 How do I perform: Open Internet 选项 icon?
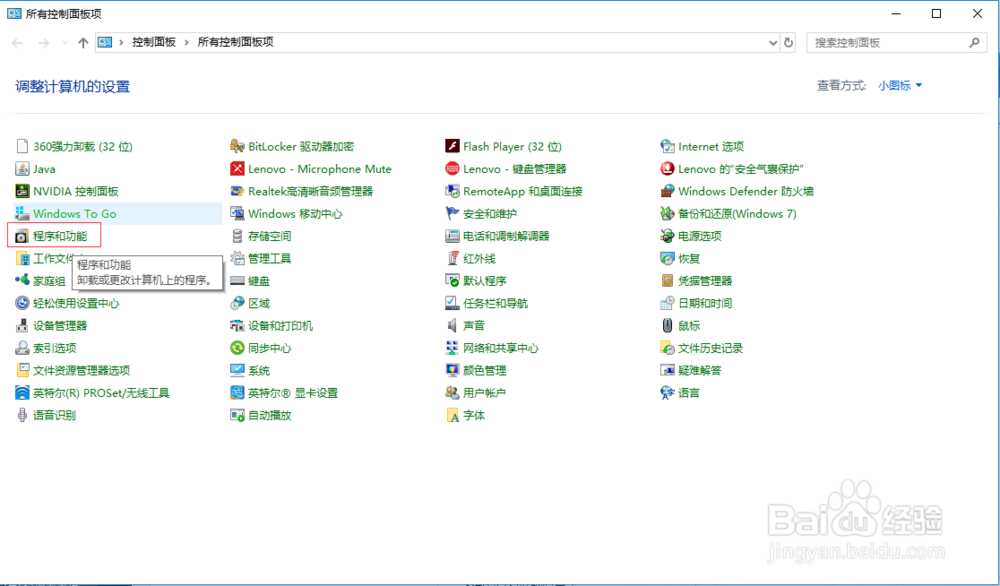click(x=667, y=147)
